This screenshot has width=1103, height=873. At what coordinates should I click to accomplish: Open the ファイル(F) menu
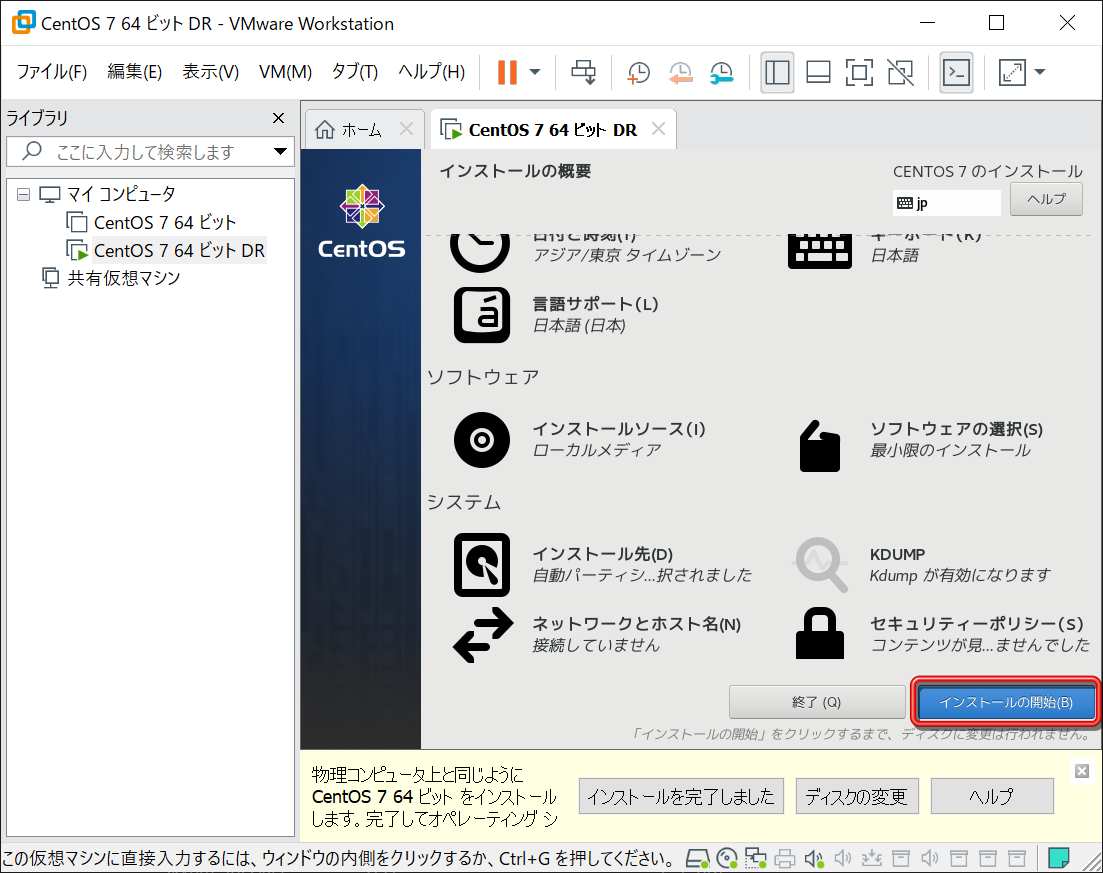point(52,72)
